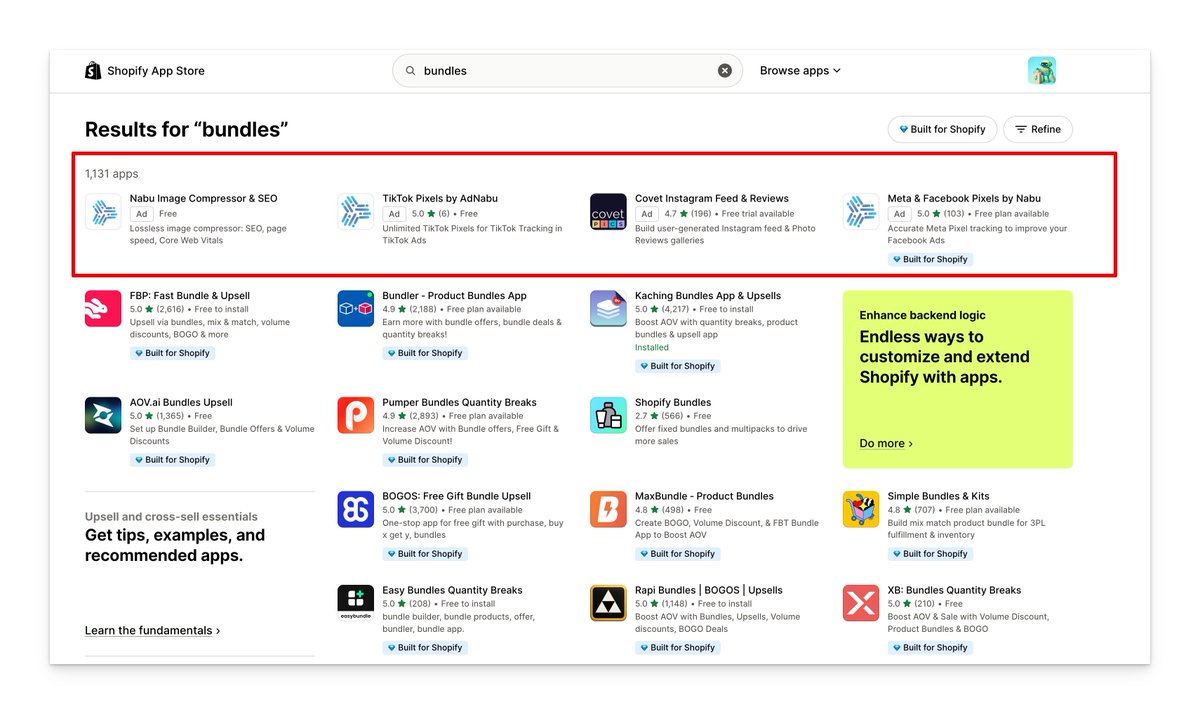Follow the Do more link

click(x=886, y=443)
